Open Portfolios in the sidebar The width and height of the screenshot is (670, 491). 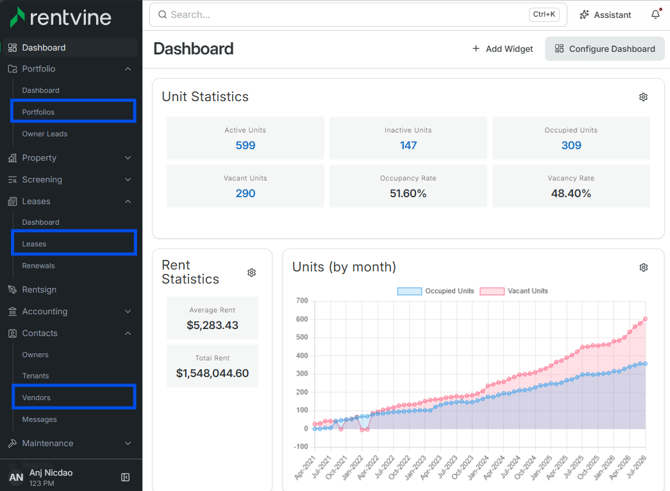pos(73,112)
